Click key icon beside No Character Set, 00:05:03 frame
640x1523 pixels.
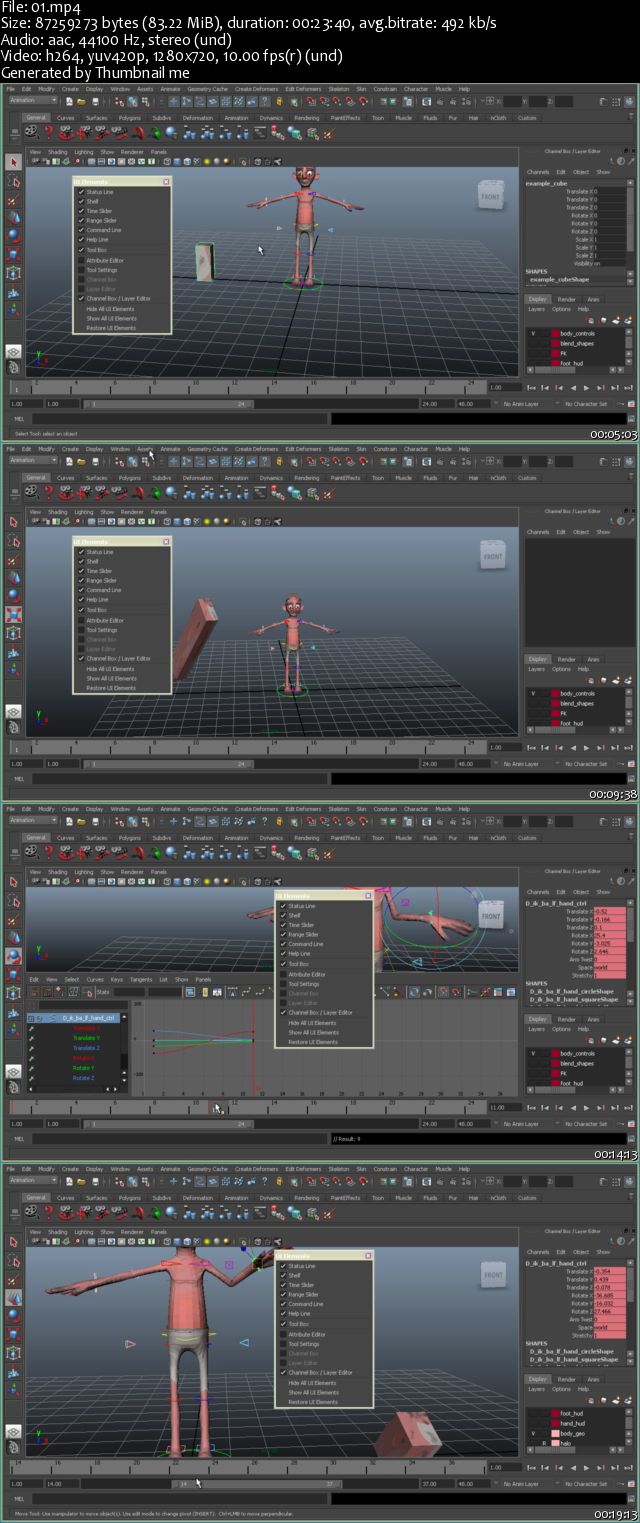click(621, 404)
